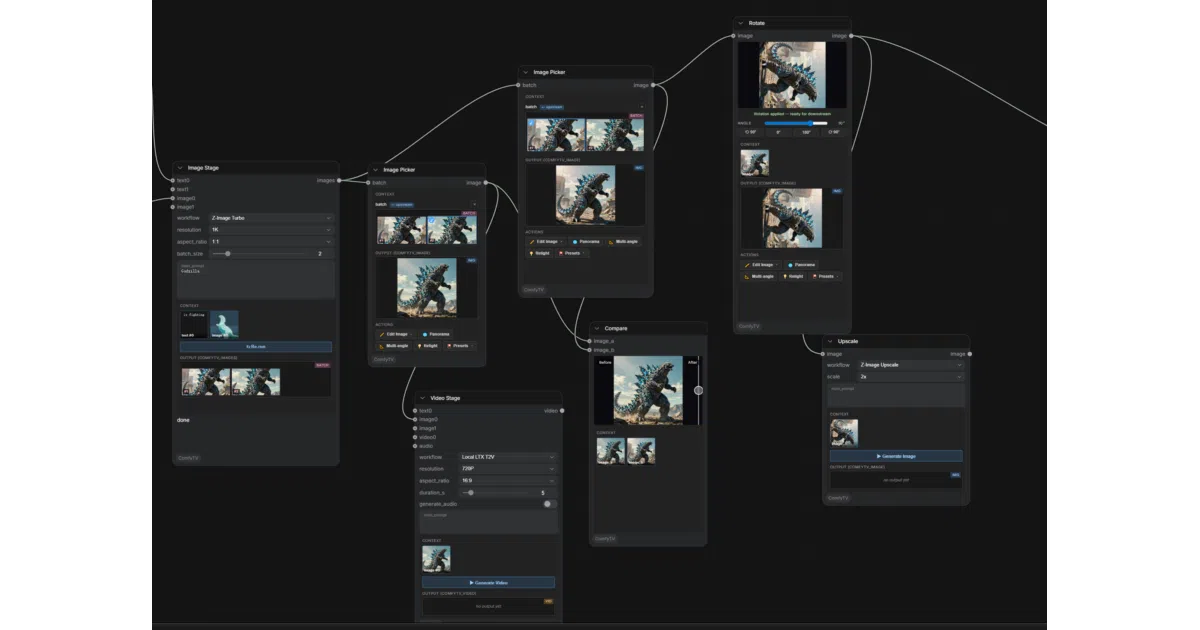Click the Compare node before/after divider handle
This screenshot has height=630, width=1200.
click(698, 391)
